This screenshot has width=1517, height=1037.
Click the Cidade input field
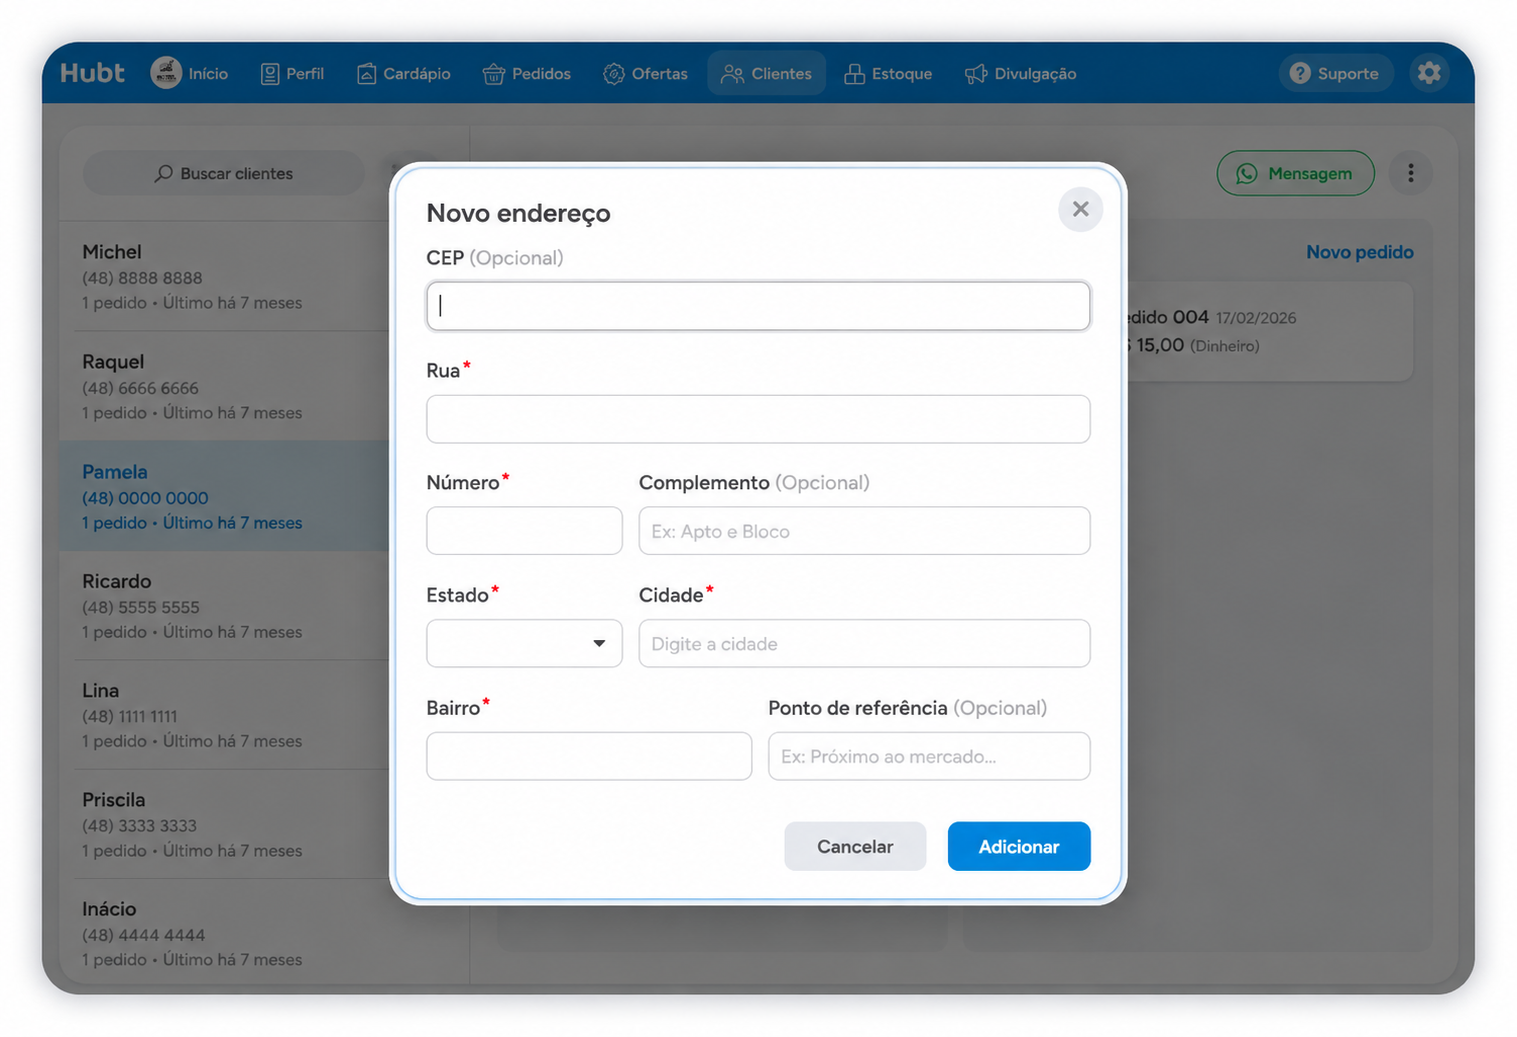864,643
